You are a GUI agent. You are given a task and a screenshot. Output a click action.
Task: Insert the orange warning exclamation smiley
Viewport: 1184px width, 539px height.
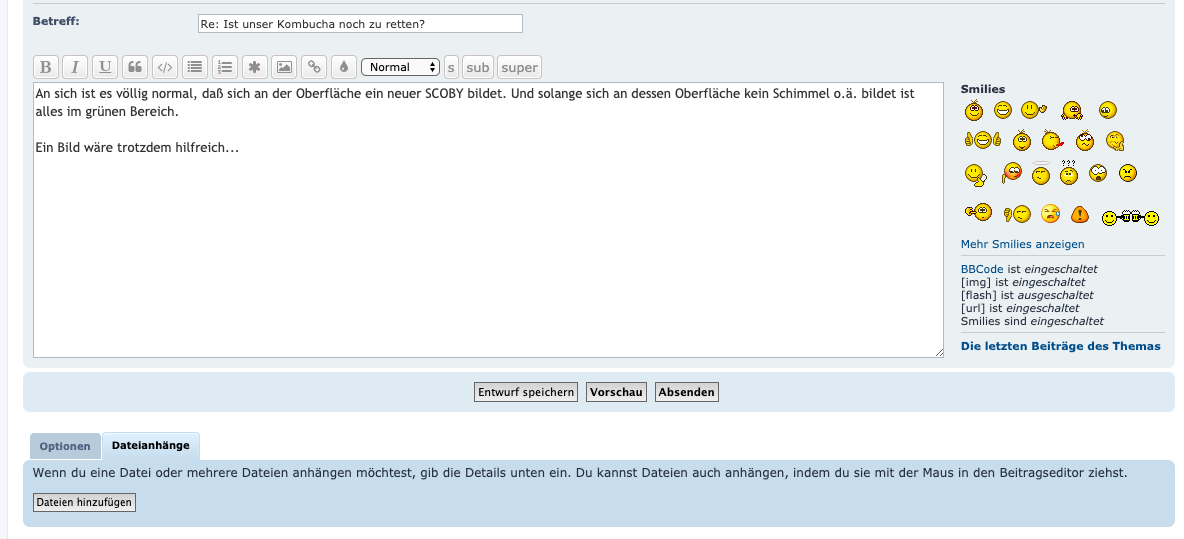click(x=1080, y=214)
